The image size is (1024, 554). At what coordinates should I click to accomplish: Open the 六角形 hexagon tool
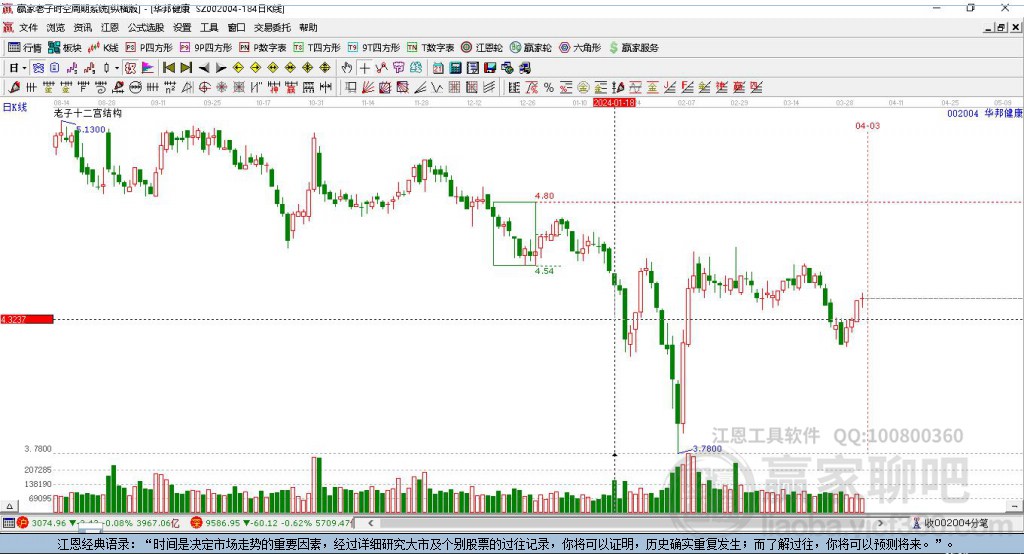coord(580,48)
